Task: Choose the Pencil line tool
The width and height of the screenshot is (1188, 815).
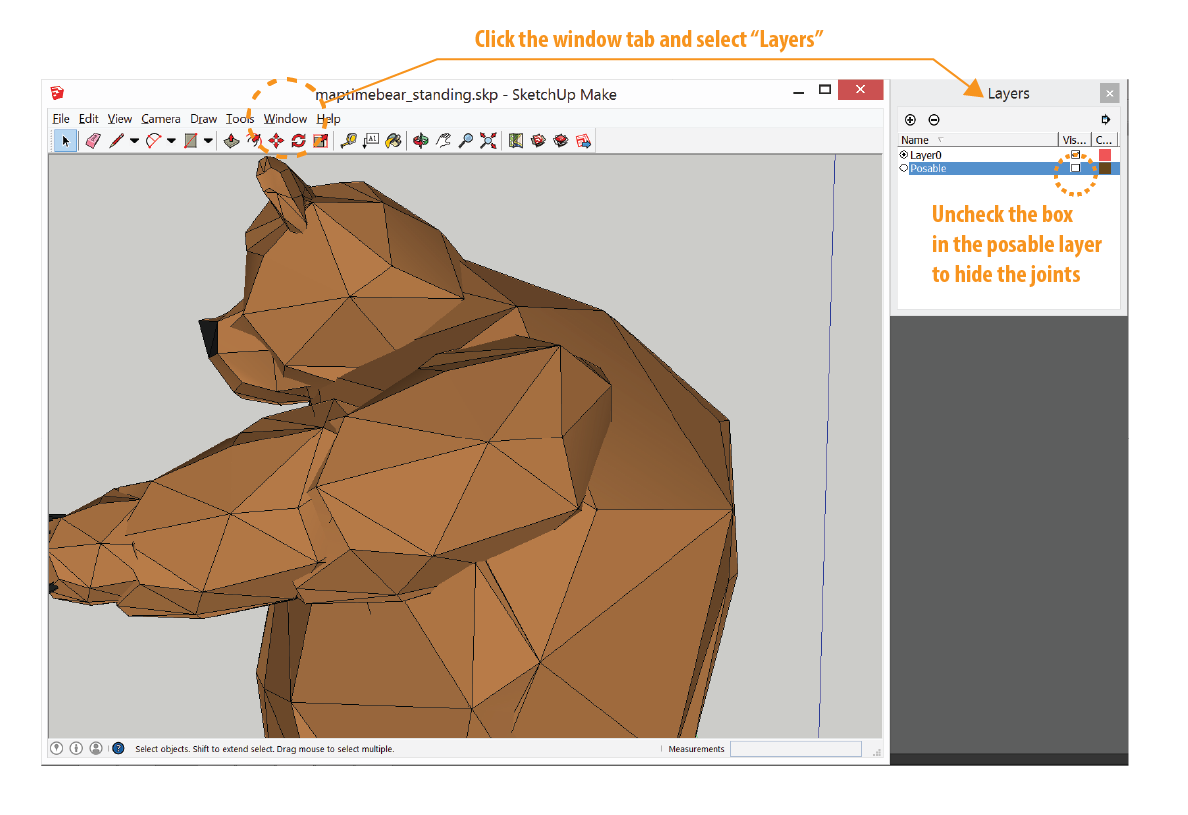Action: click(x=116, y=141)
